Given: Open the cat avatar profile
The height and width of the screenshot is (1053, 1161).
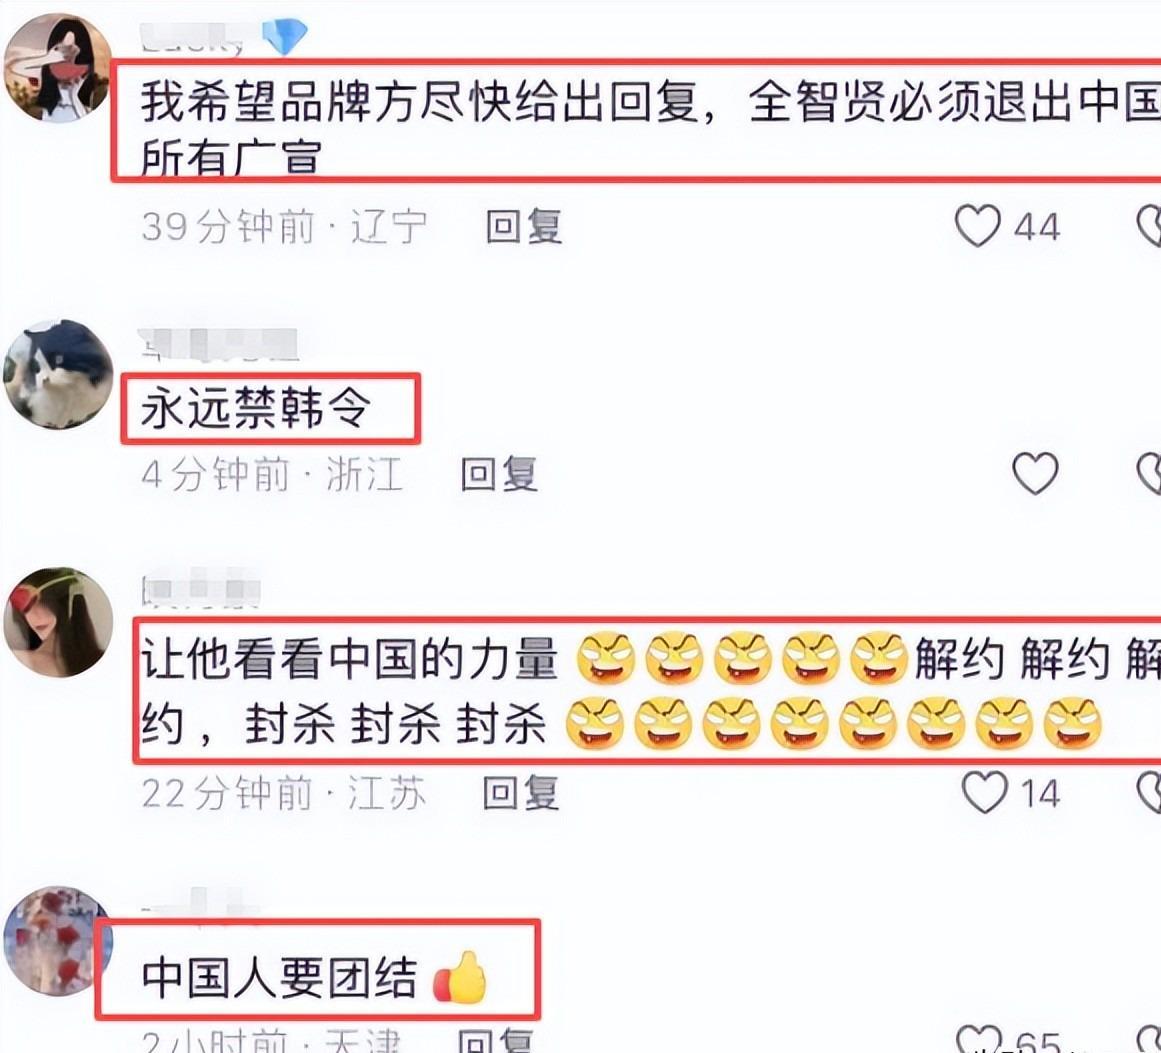Looking at the screenshot, I should click(58, 375).
